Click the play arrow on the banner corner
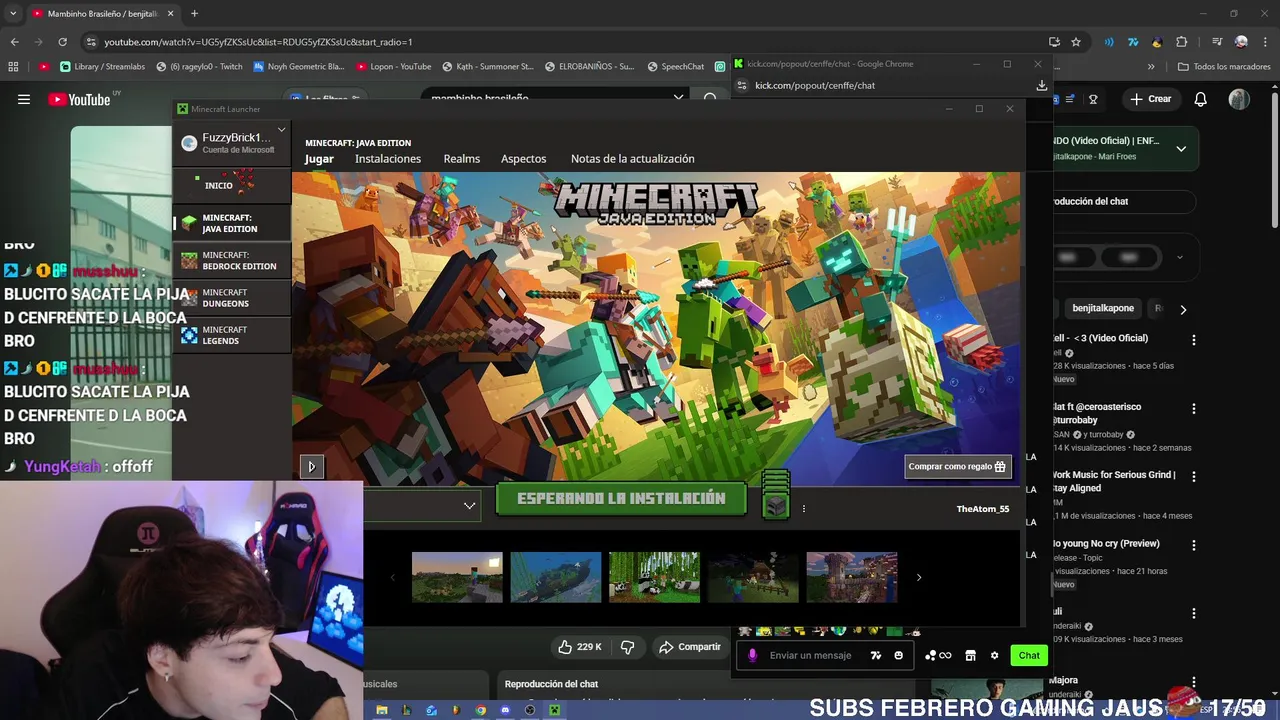 (x=311, y=466)
